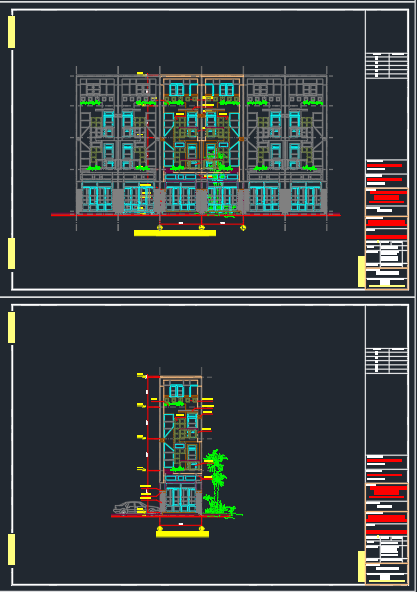The height and width of the screenshot is (592, 417).
Task: Click the yellow title bar under the single-house elevation
Action: tap(182, 534)
